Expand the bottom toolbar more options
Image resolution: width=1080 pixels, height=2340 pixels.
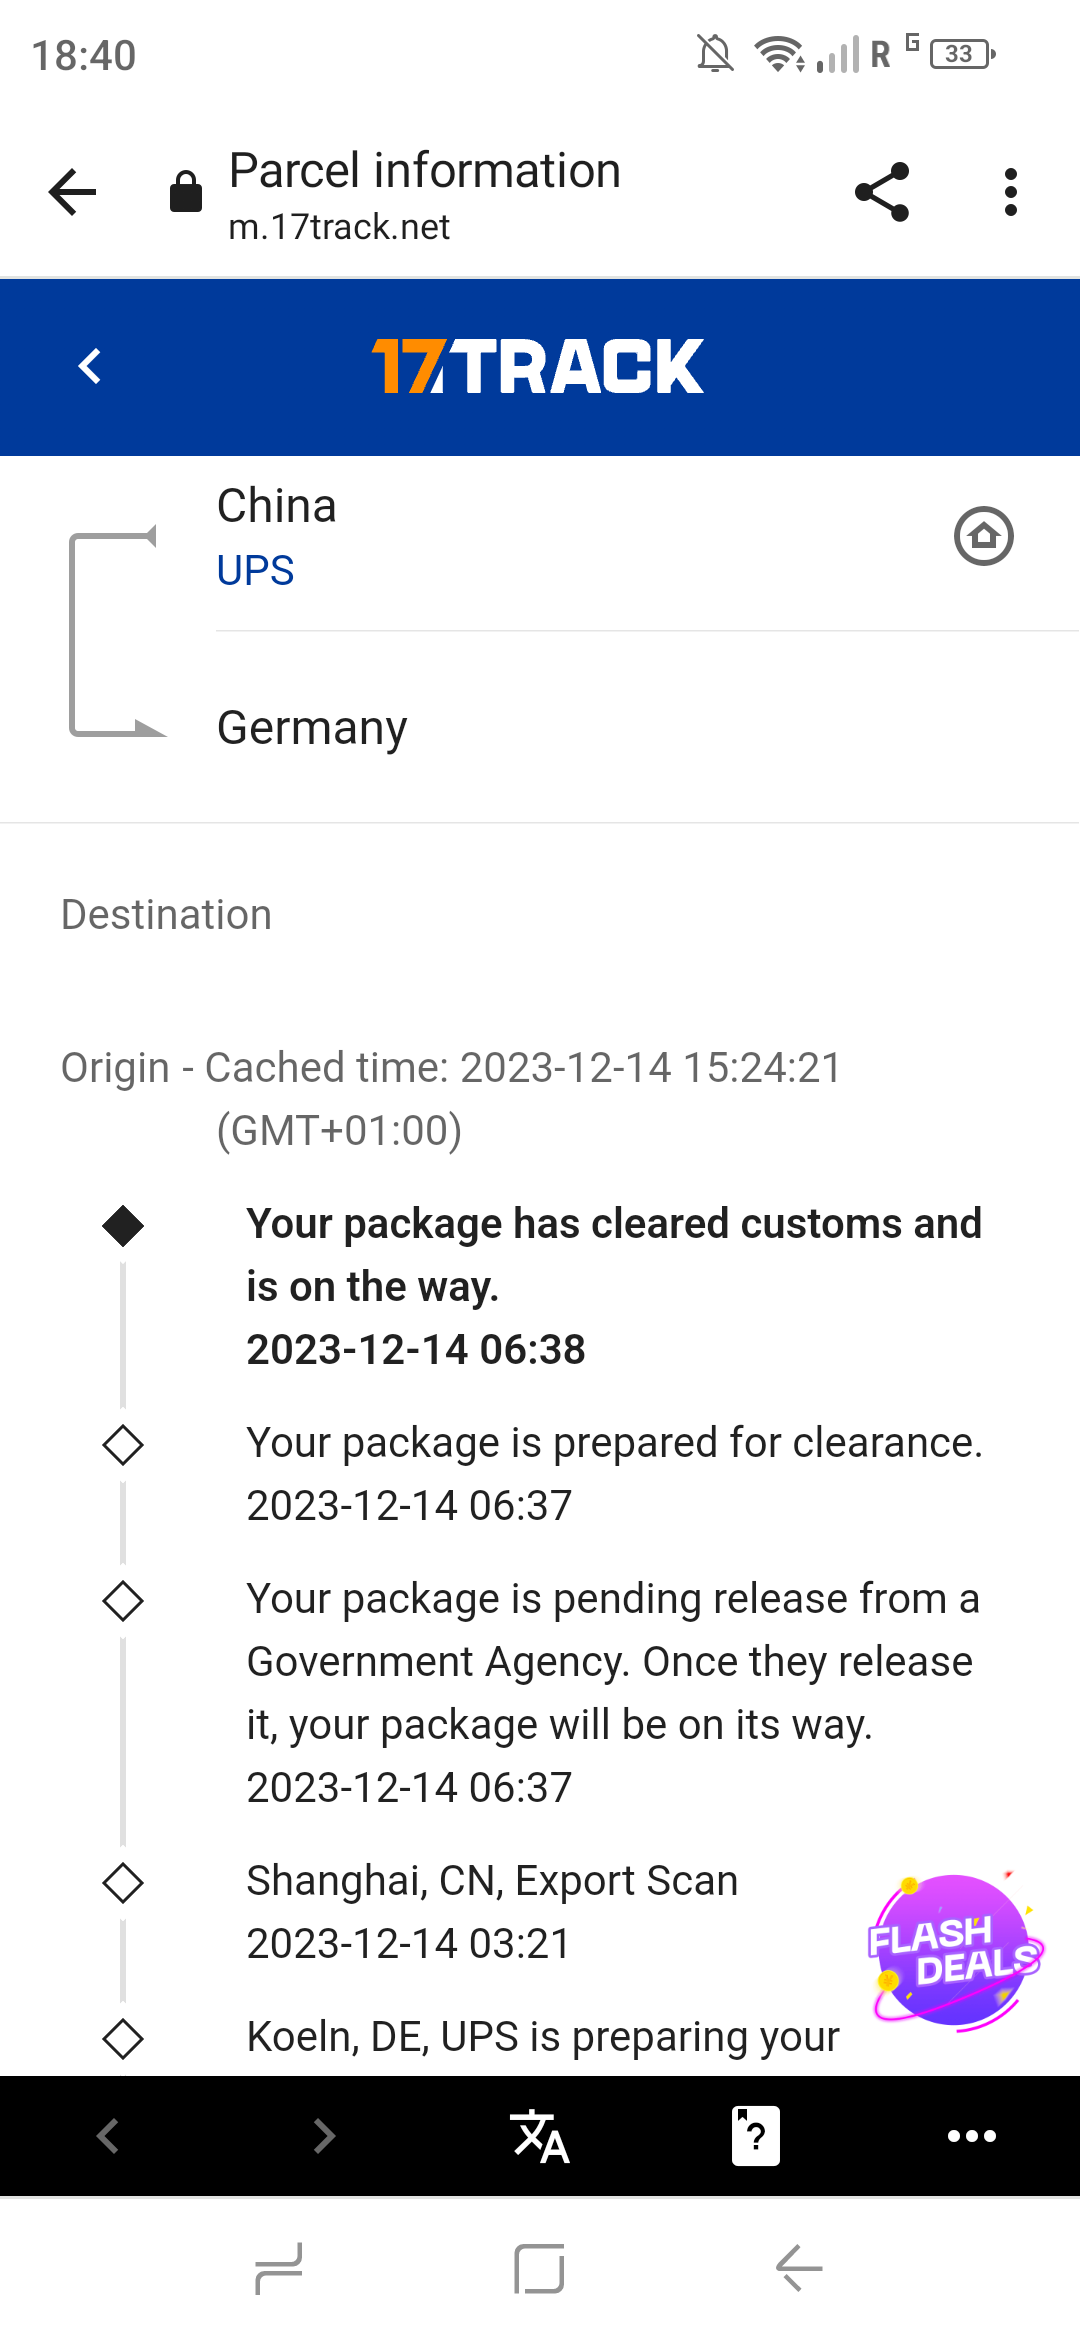971,2136
